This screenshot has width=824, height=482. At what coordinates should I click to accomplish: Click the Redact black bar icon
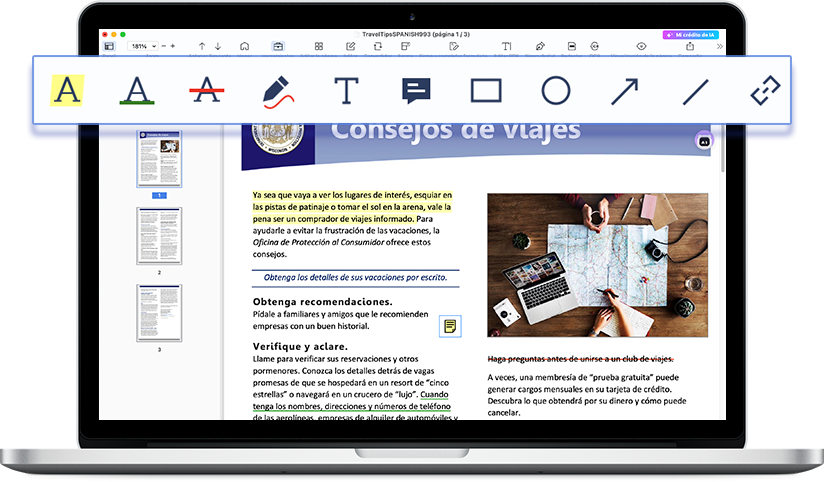(572, 46)
